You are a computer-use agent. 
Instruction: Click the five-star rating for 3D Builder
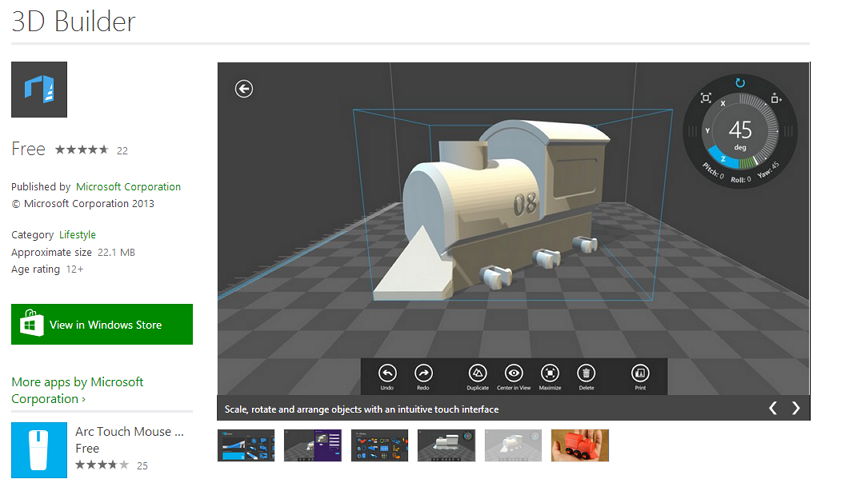(x=82, y=150)
